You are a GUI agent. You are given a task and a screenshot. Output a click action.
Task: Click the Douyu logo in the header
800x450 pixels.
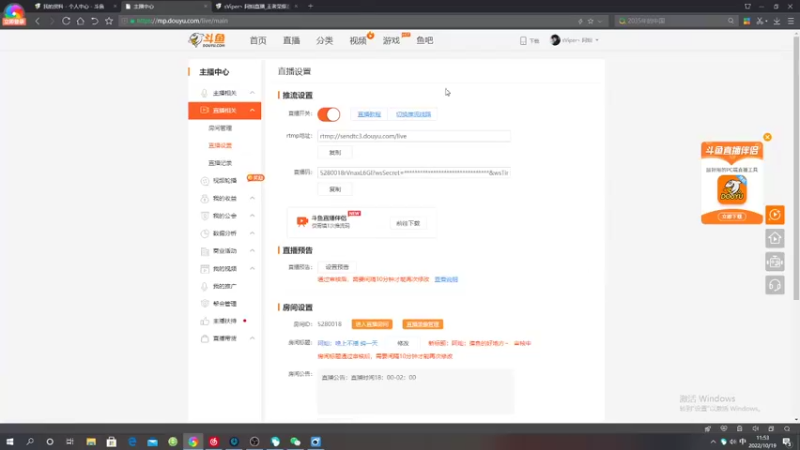207,40
